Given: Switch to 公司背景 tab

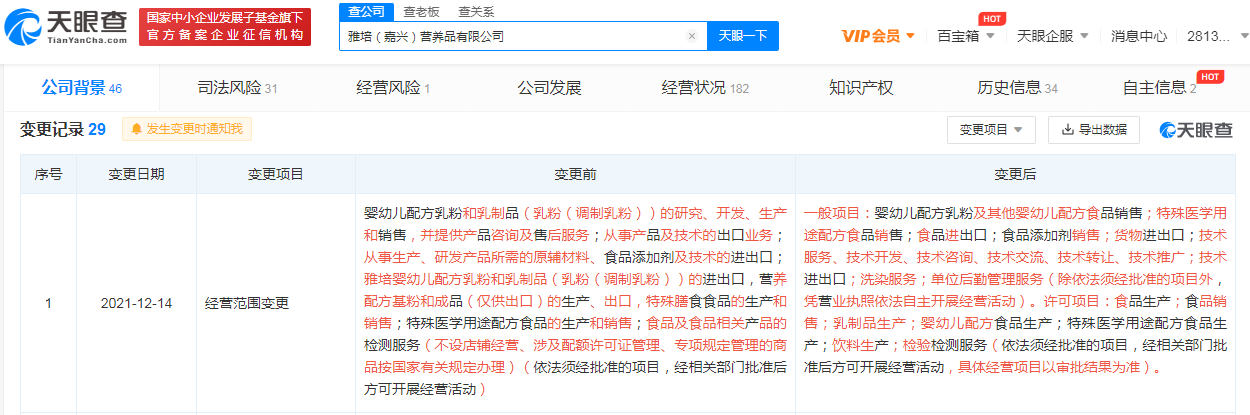Looking at the screenshot, I should pos(81,88).
